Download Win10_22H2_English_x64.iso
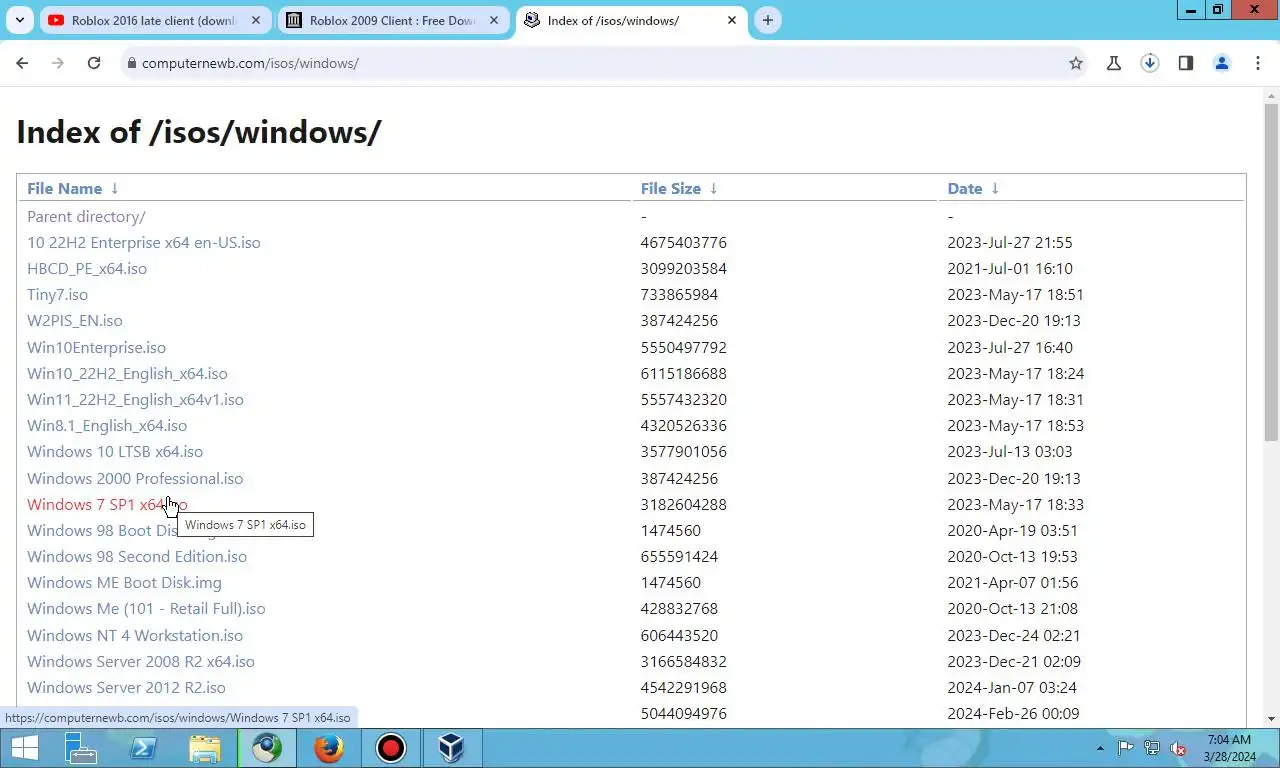The width and height of the screenshot is (1280, 768). 127,373
